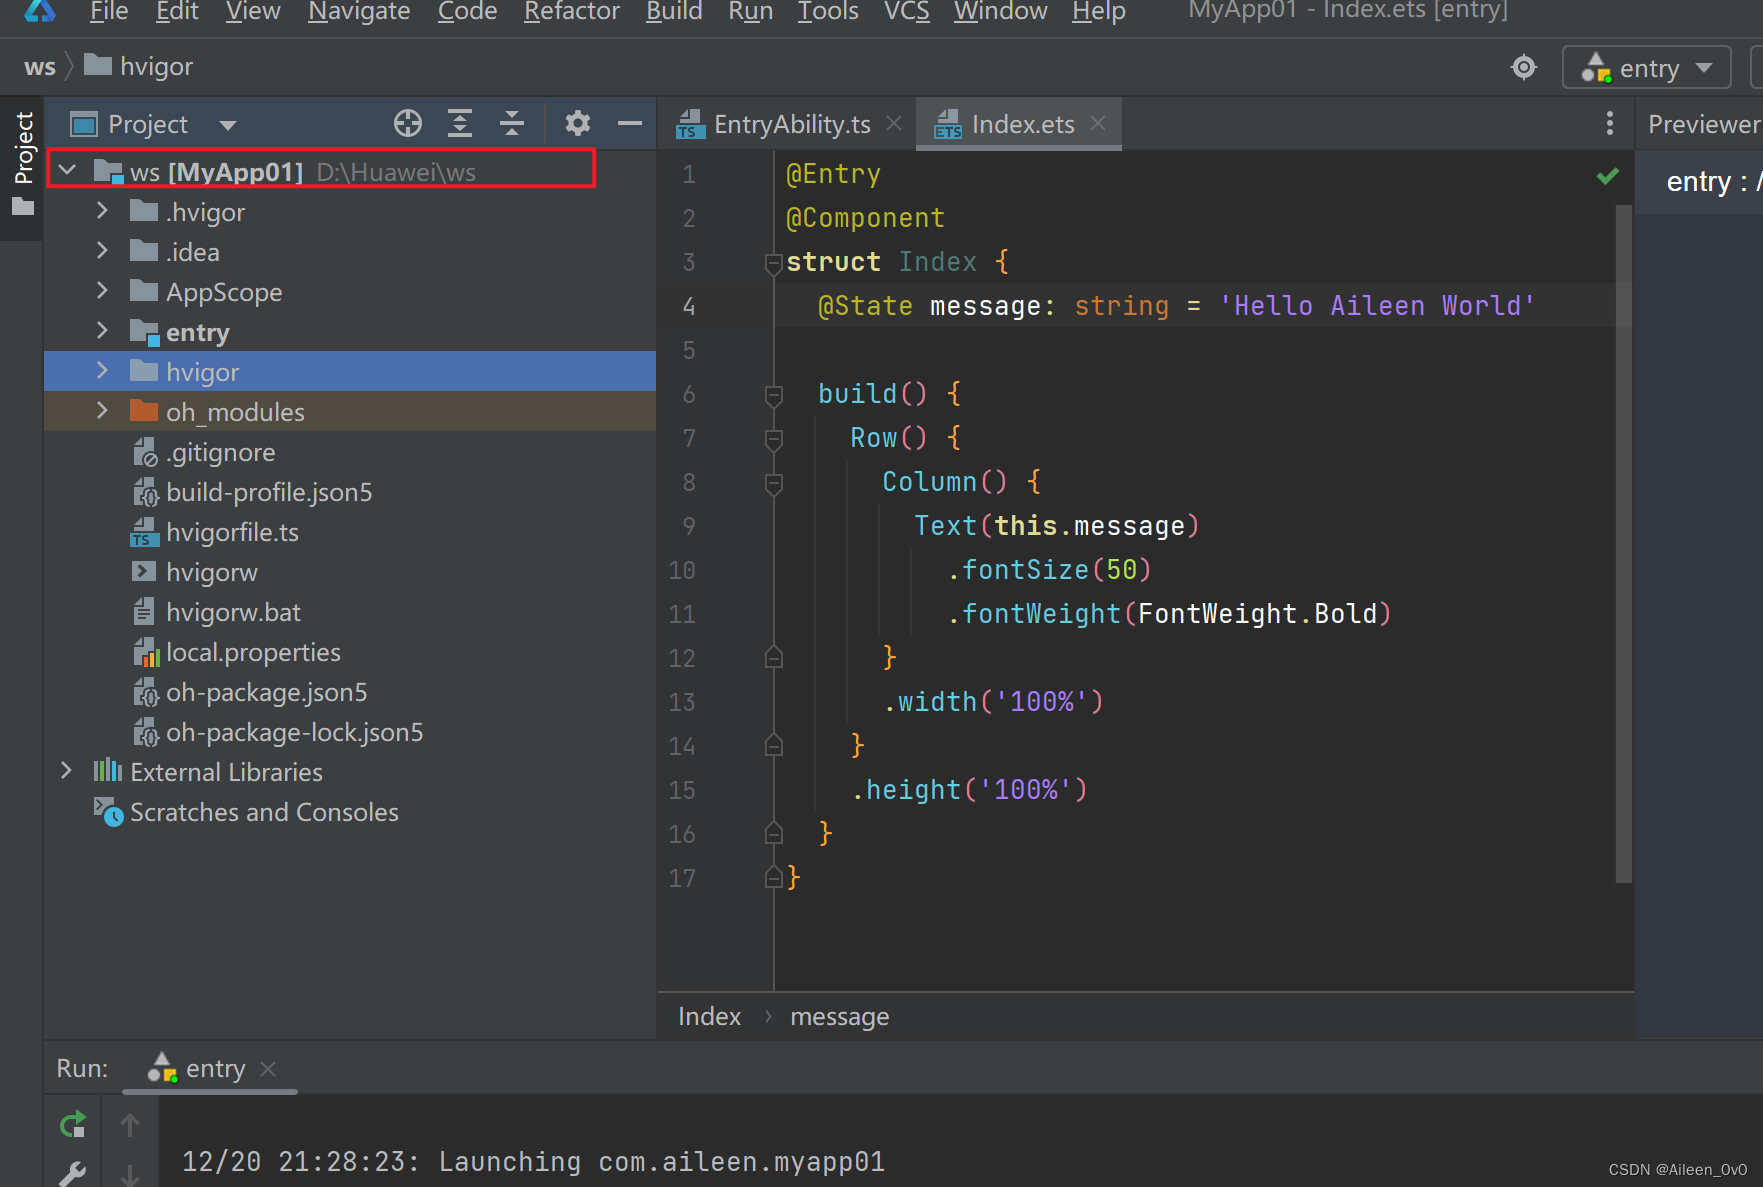Screen dimensions: 1763x1187
Task: Click the rerun entry icon in Run panel
Action: (x=73, y=1126)
